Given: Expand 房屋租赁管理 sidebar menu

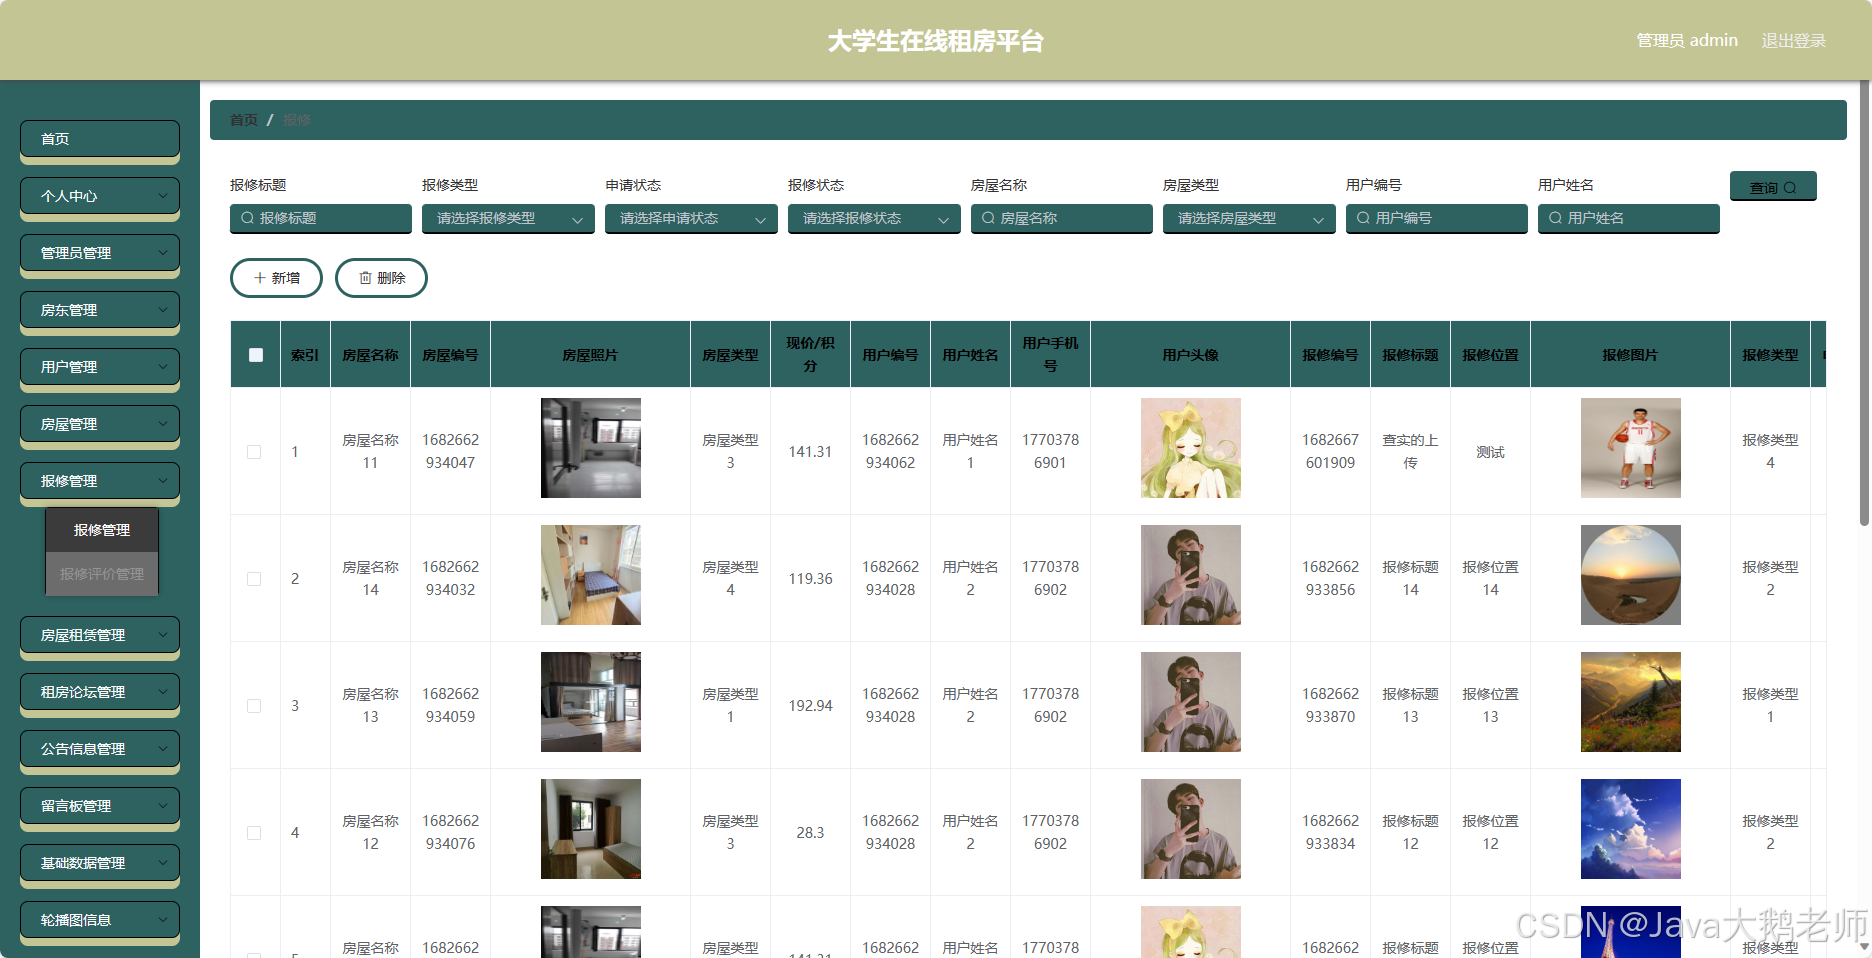Looking at the screenshot, I should coord(100,635).
